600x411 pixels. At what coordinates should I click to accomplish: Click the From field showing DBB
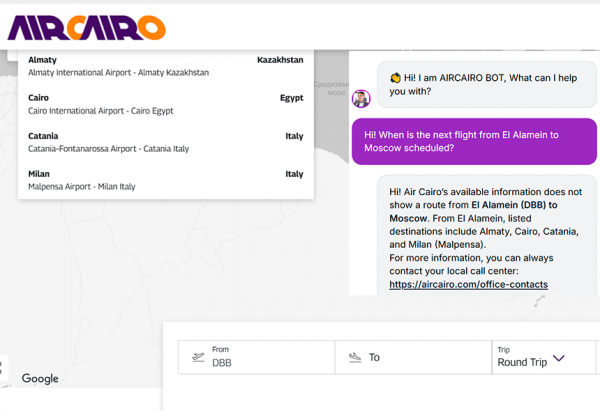click(x=256, y=357)
